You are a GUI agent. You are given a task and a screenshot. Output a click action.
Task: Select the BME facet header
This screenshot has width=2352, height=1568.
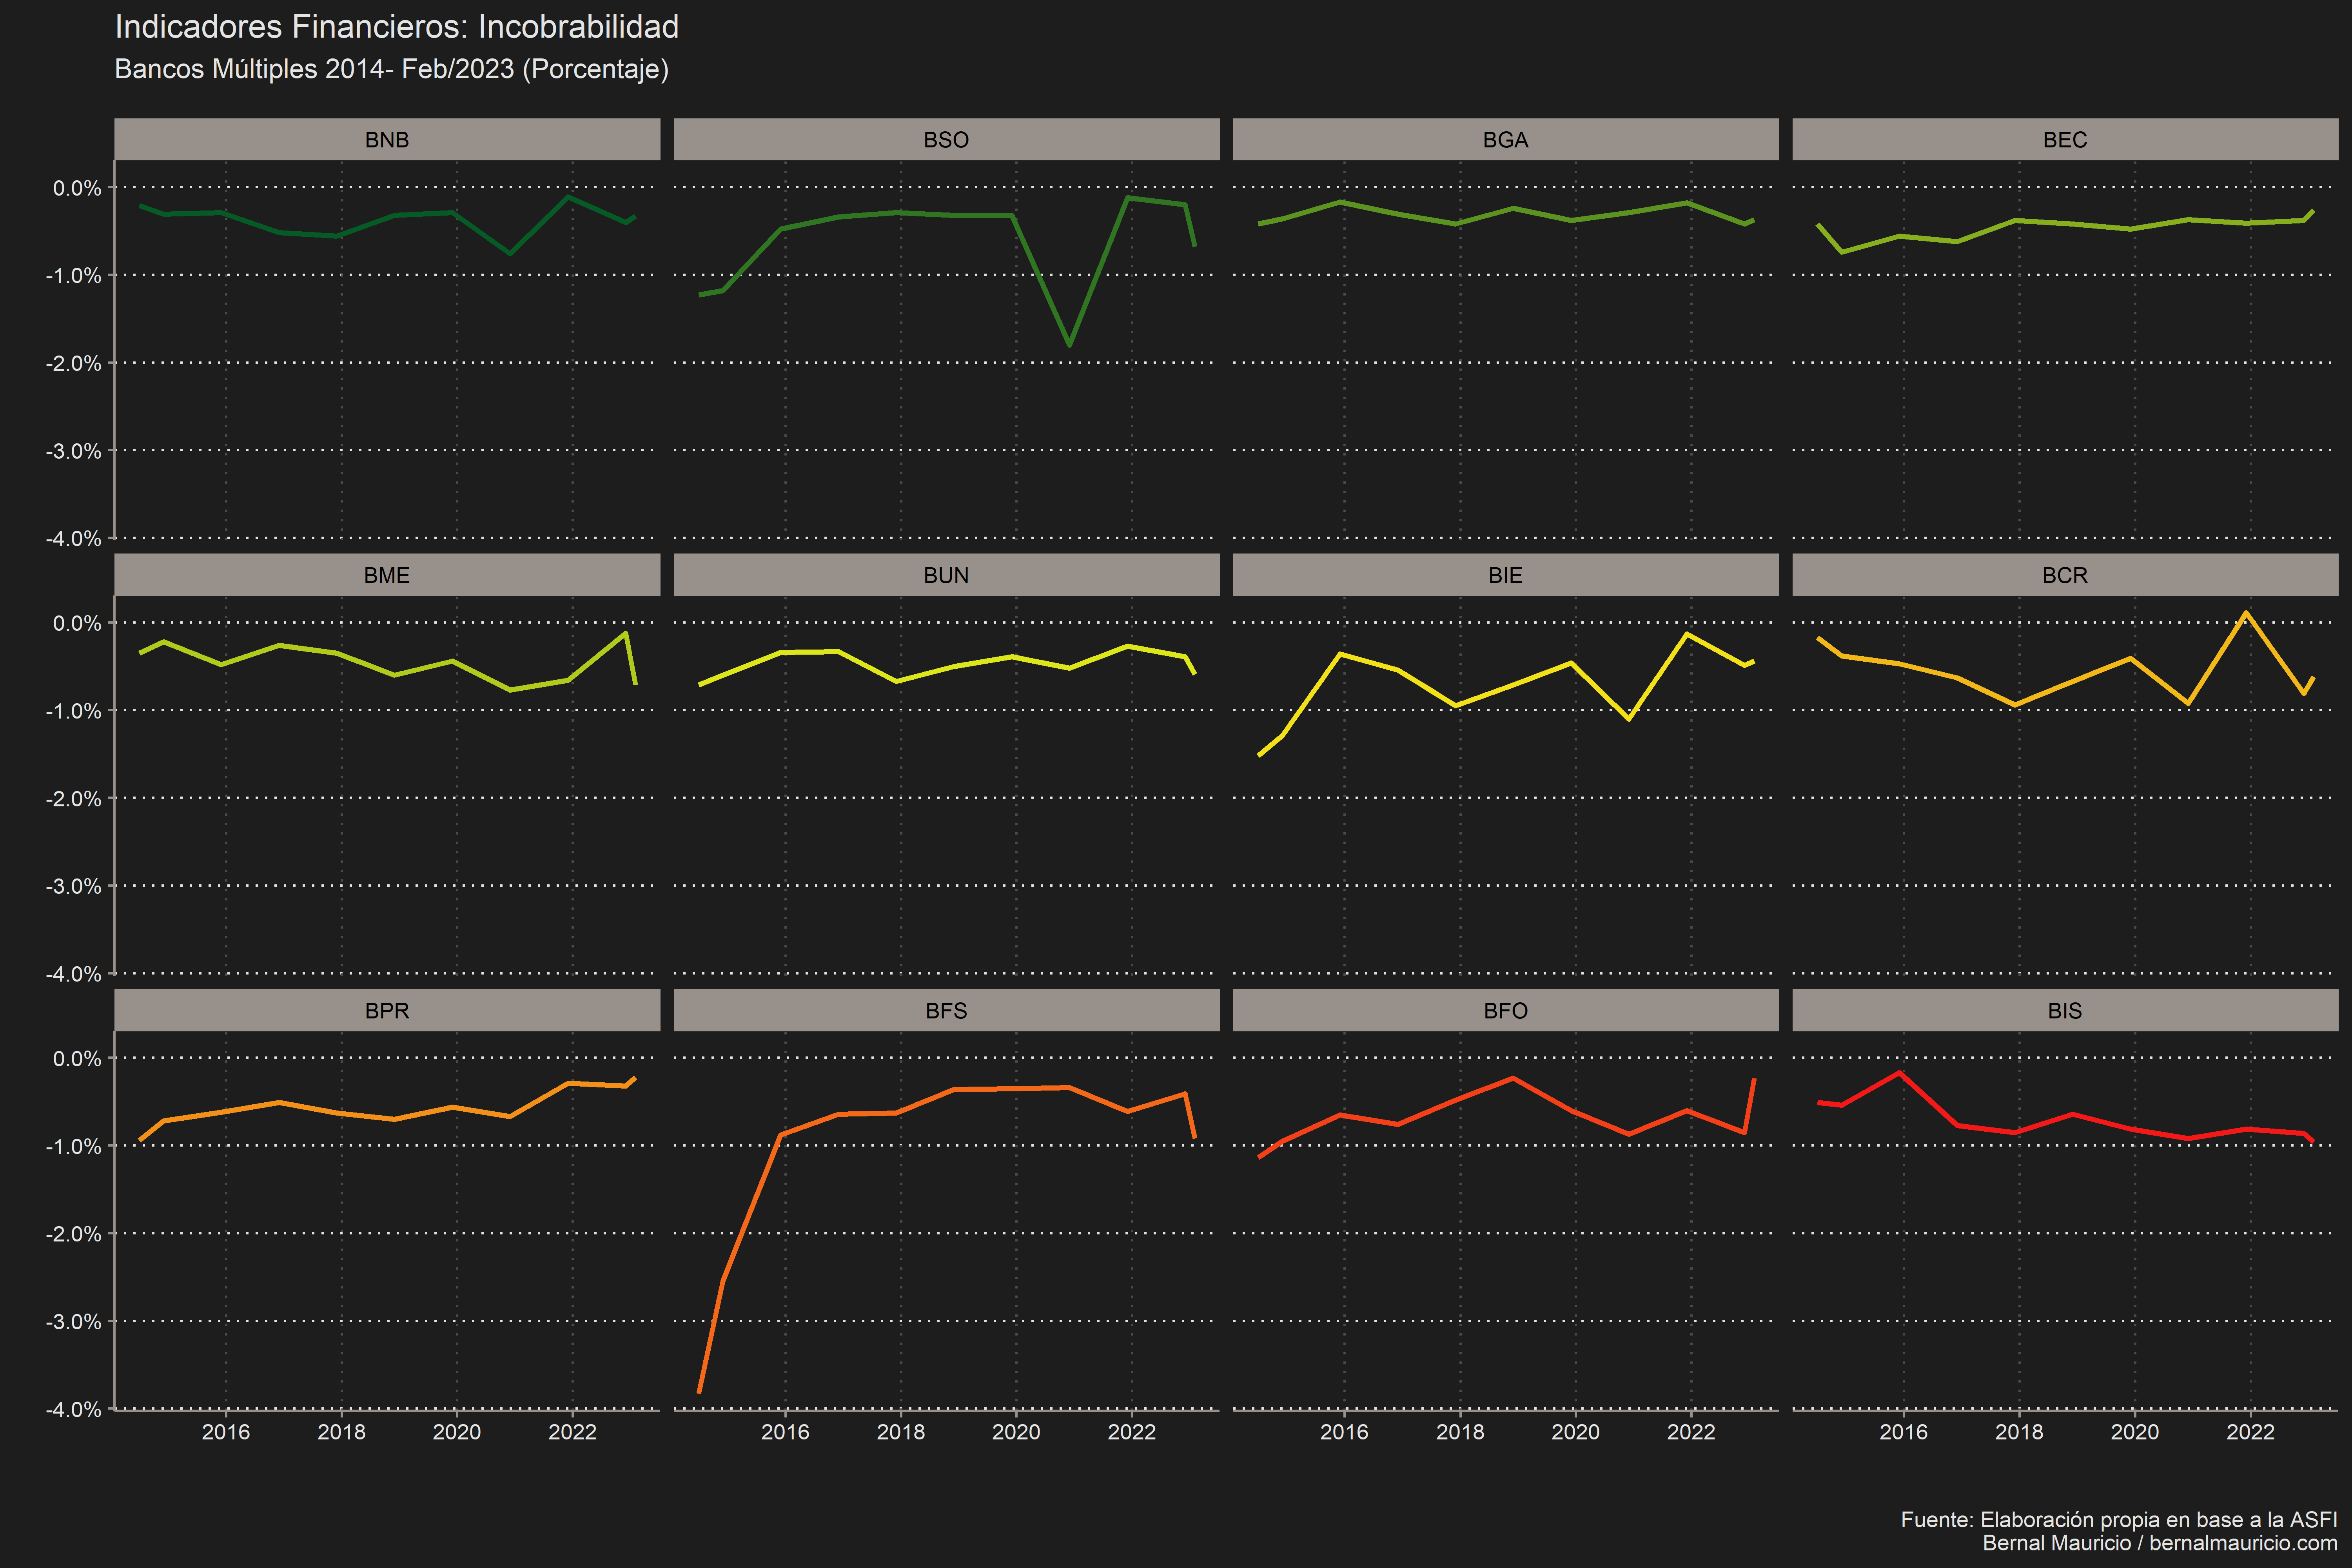[x=387, y=575]
